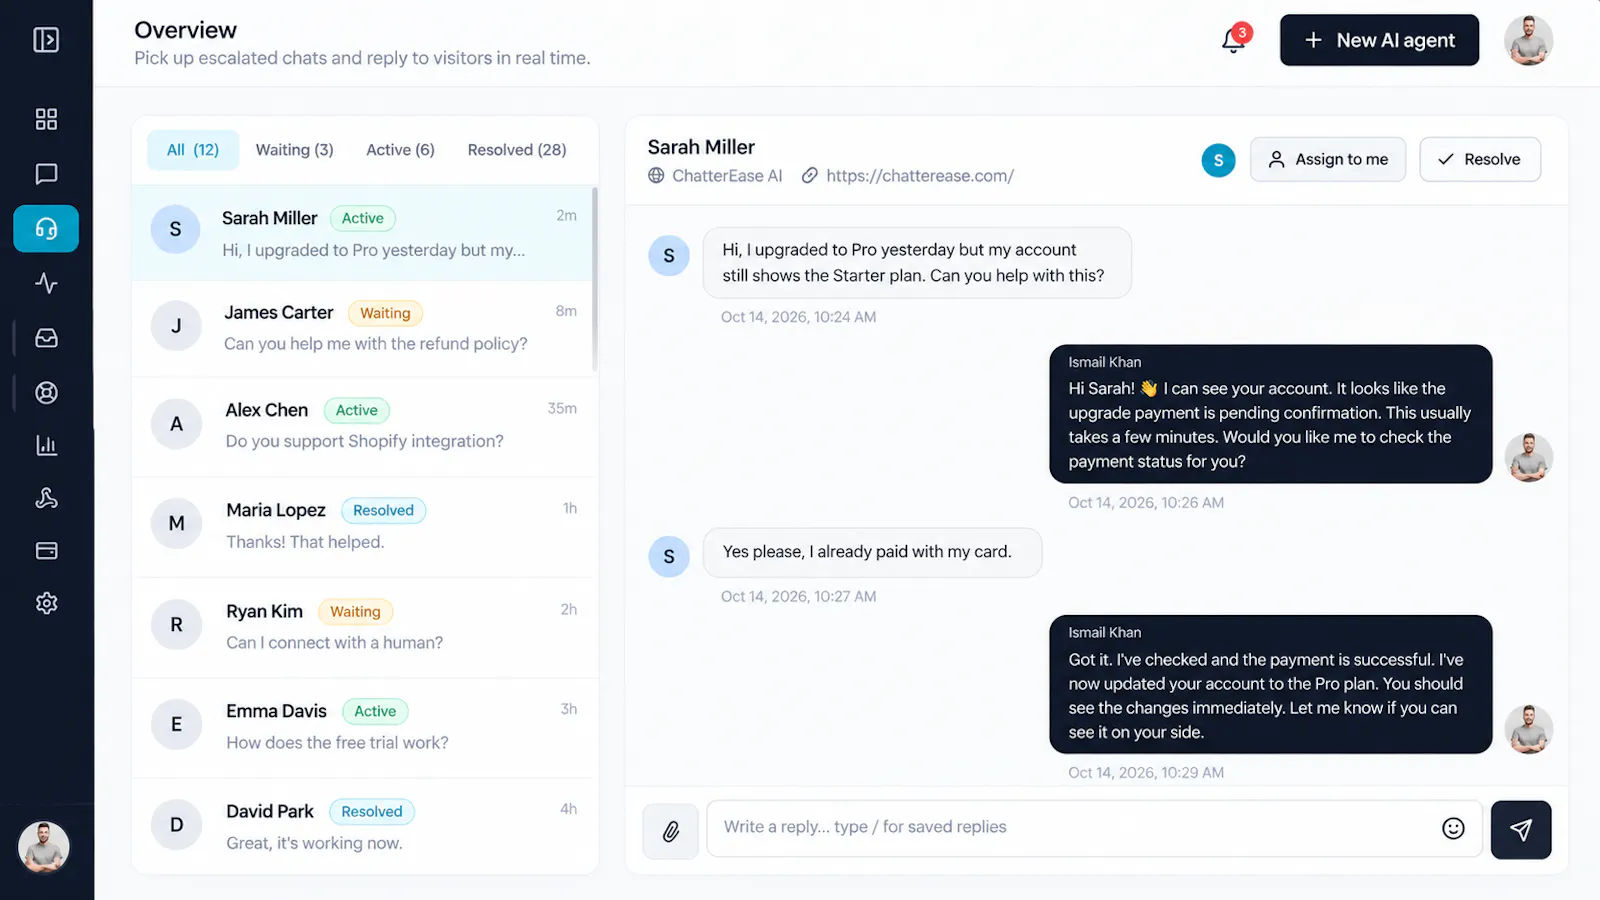The width and height of the screenshot is (1600, 900).
Task: Open the emoji picker smiley icon
Action: click(x=1453, y=828)
